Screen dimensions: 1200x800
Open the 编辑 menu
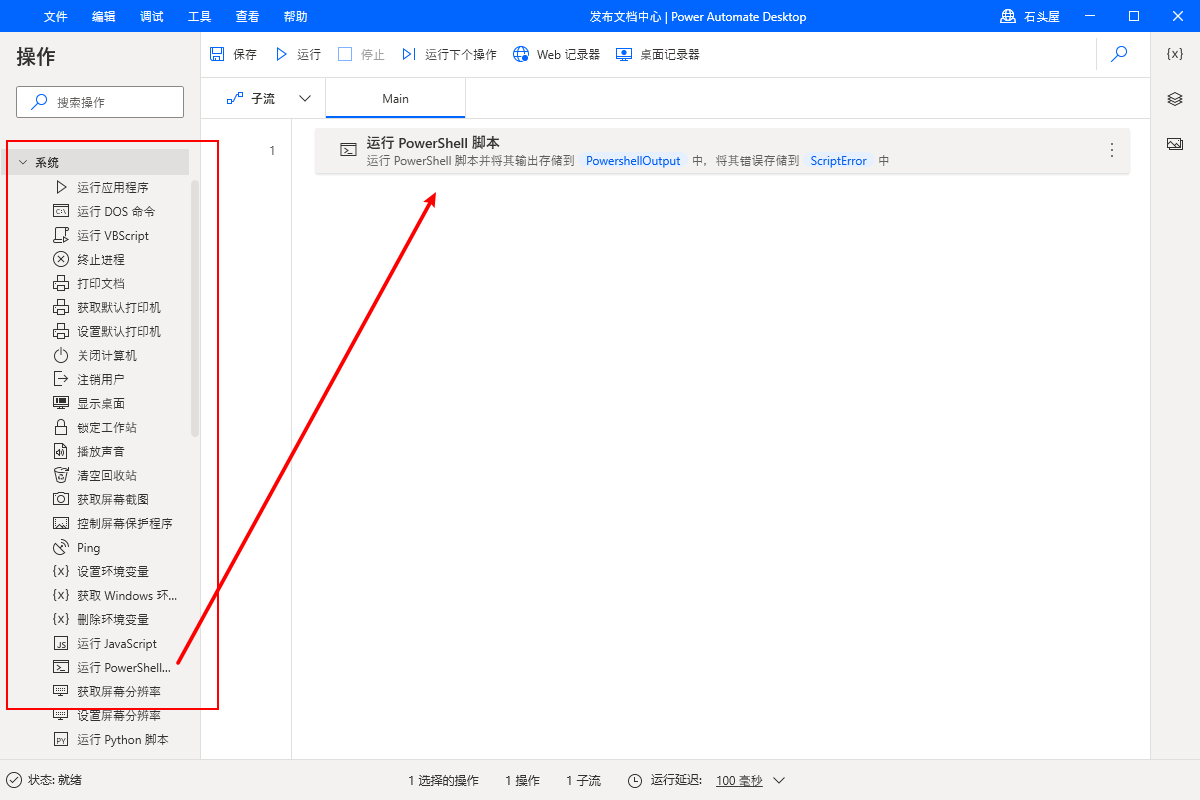point(103,16)
